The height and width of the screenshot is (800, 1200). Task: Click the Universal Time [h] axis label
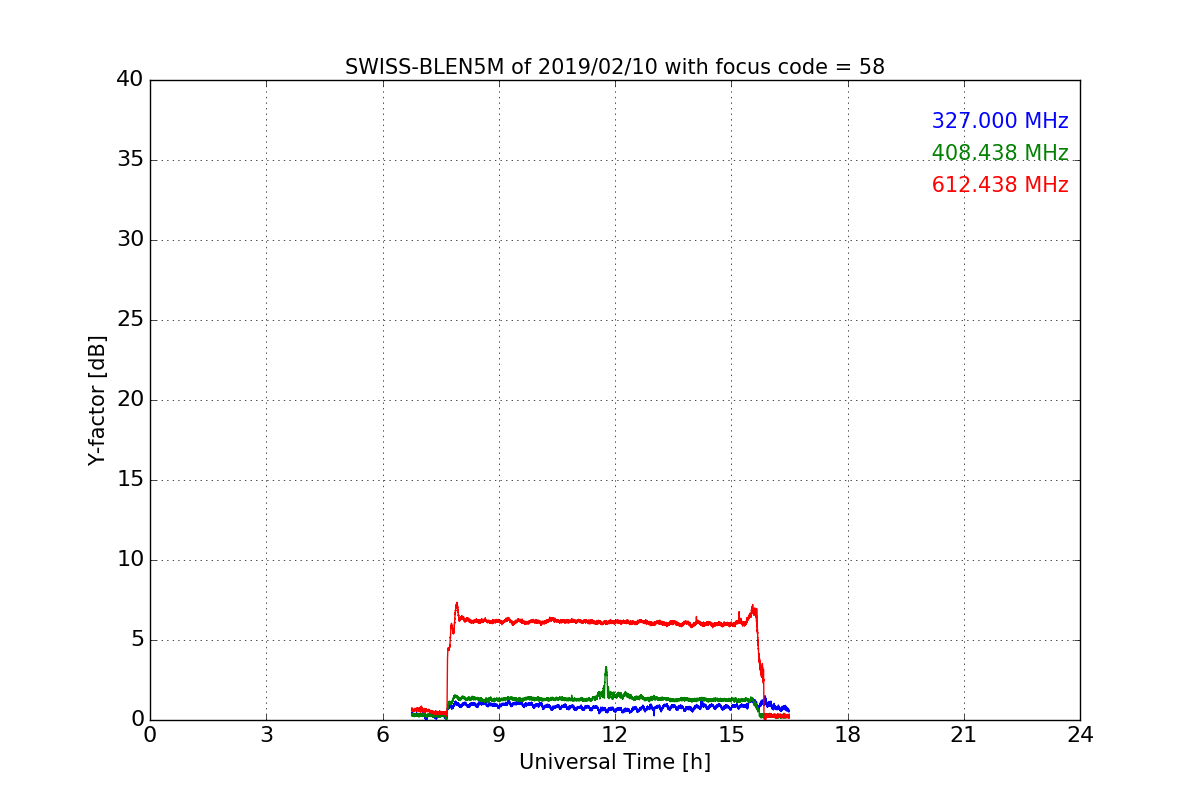(615, 762)
